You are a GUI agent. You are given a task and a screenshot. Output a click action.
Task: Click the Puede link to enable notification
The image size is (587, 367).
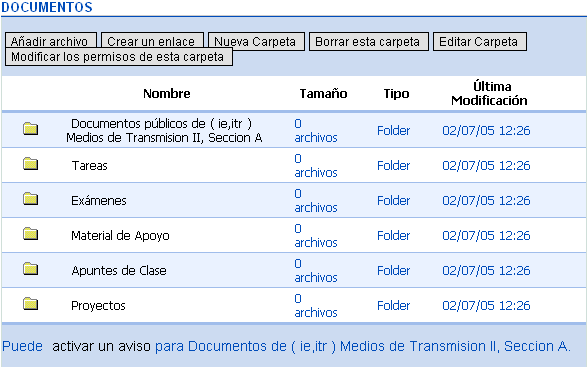(22, 346)
